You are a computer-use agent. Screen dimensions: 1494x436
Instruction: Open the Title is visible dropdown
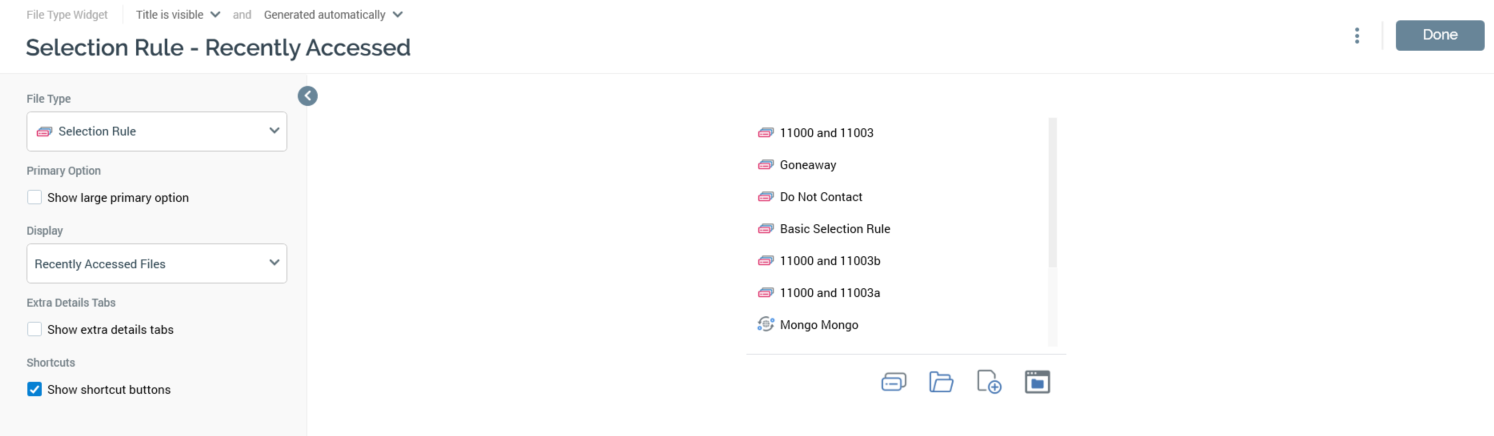click(178, 15)
